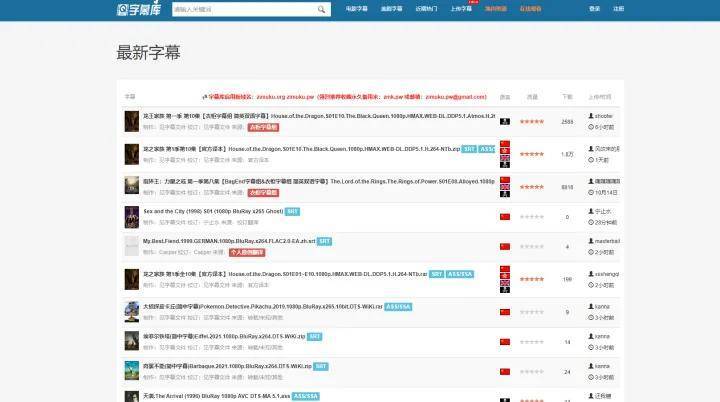
Task: Go to 近期热门 section
Action: click(x=426, y=9)
